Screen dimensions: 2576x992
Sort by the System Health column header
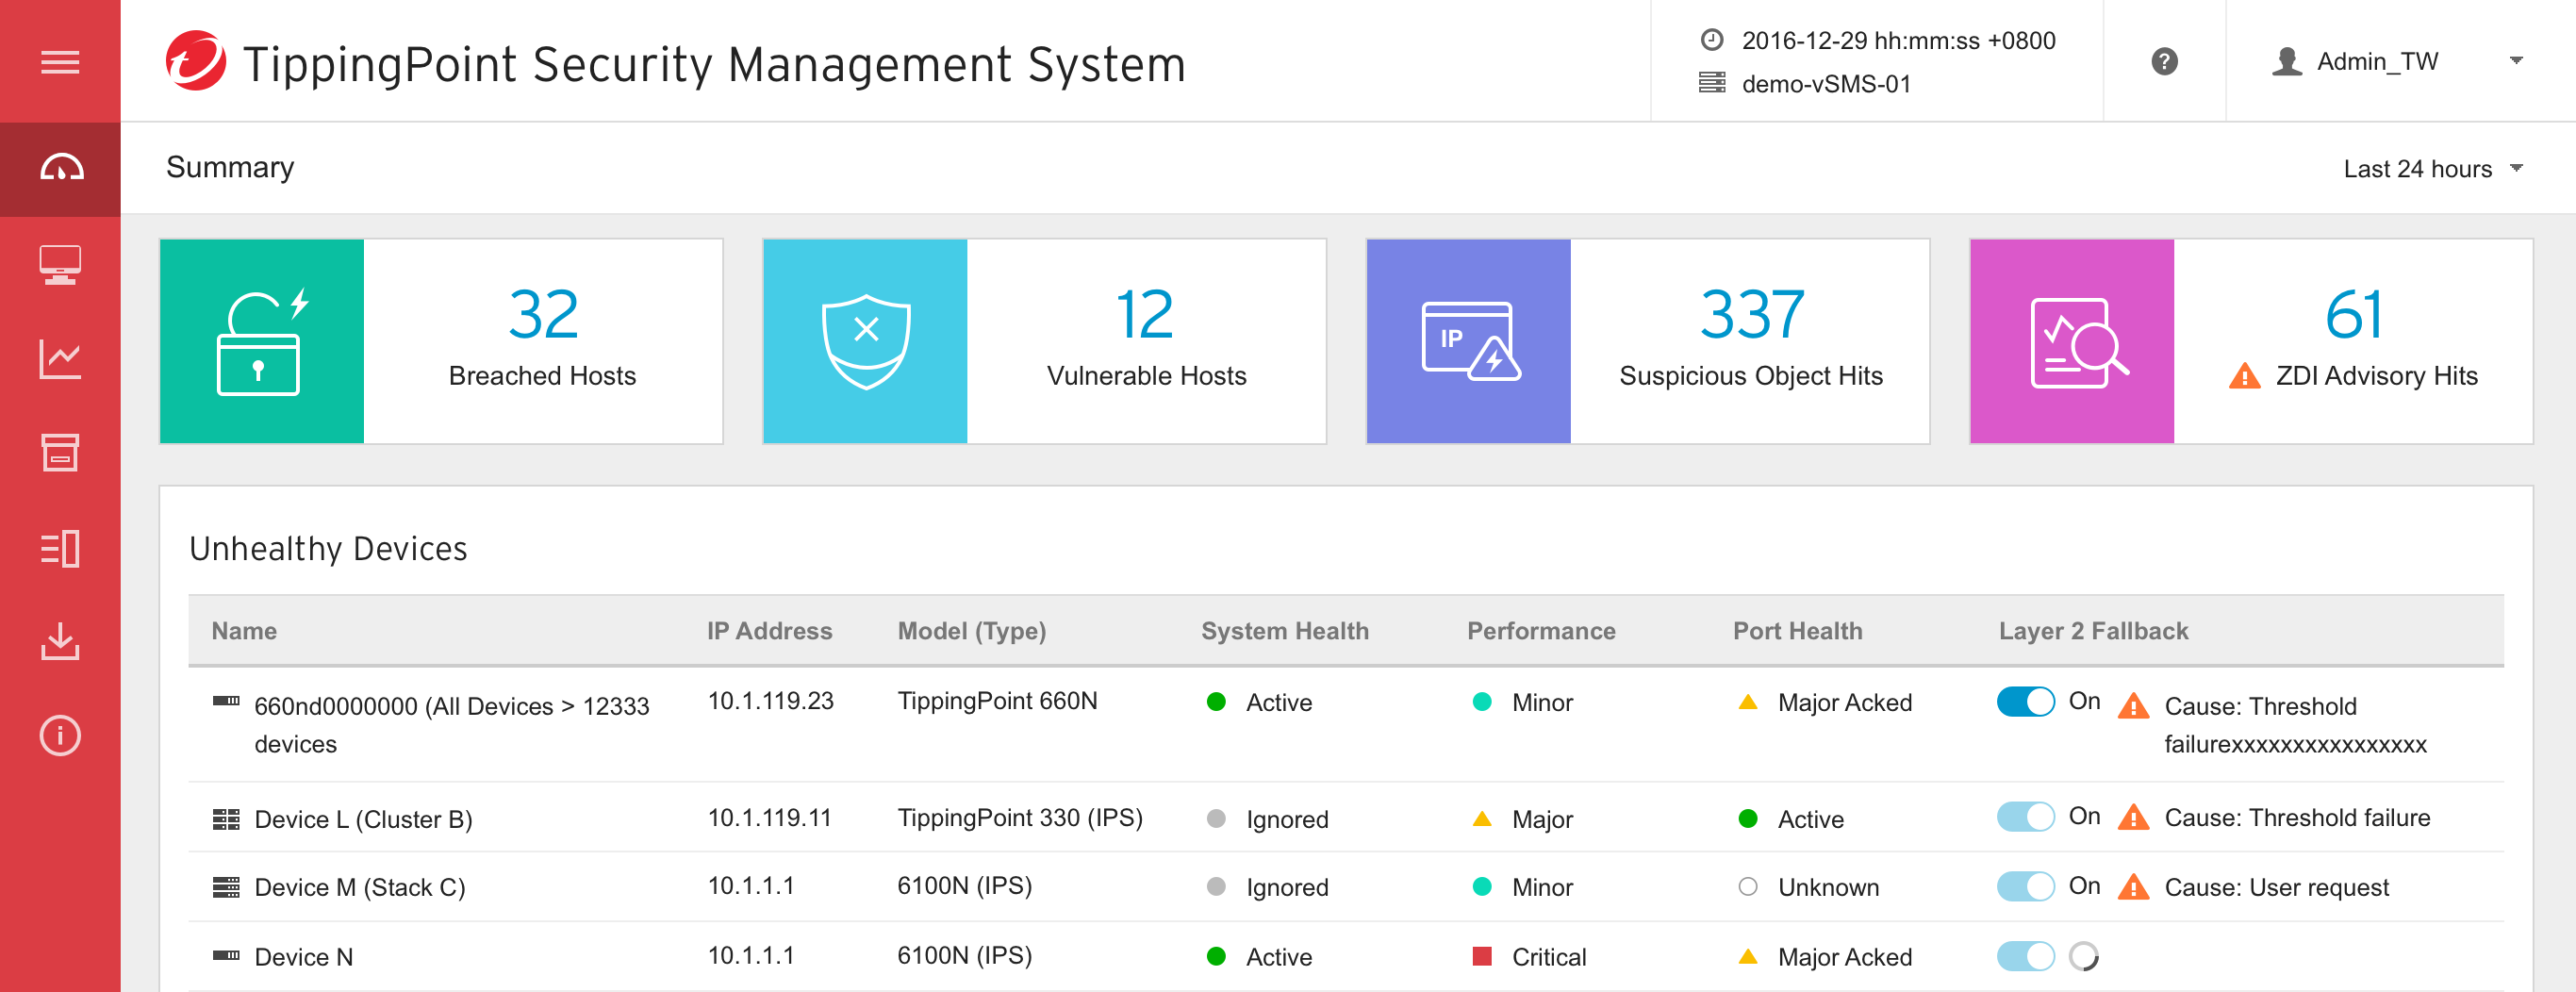coord(1284,631)
